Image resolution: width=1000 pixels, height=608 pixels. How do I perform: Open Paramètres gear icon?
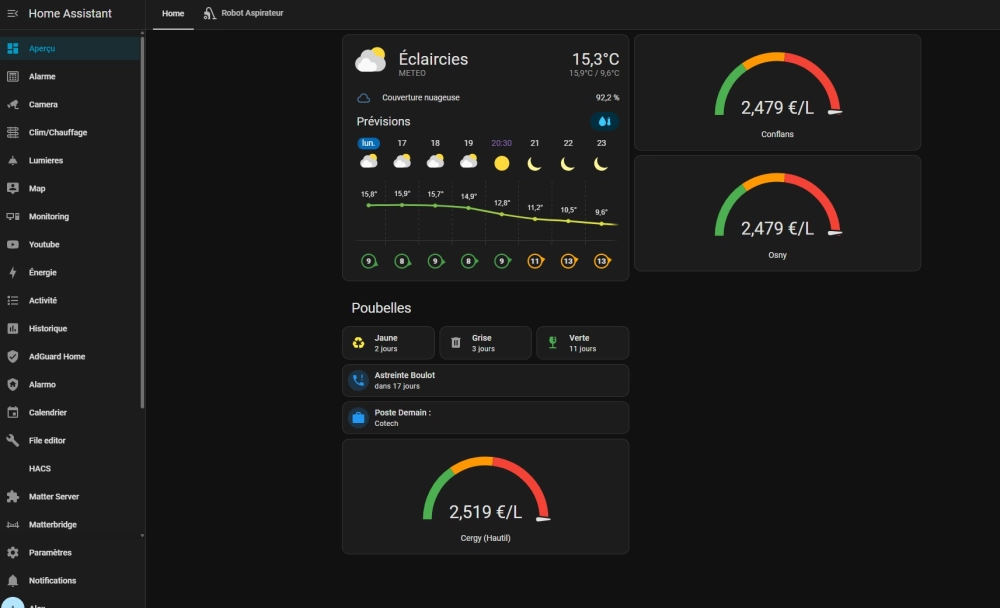13,552
